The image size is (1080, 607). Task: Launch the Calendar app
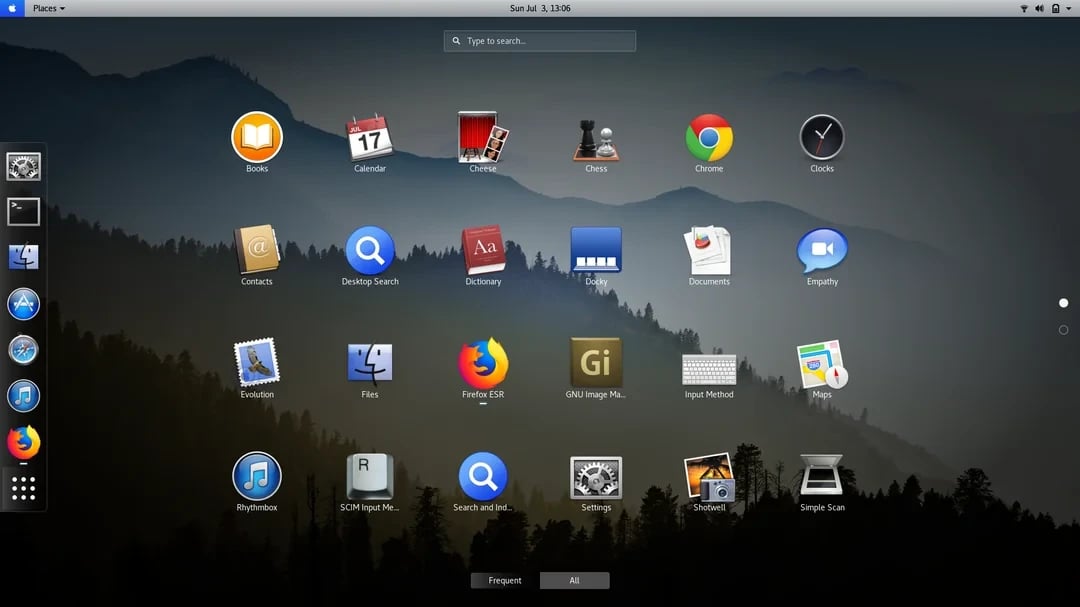(x=370, y=137)
